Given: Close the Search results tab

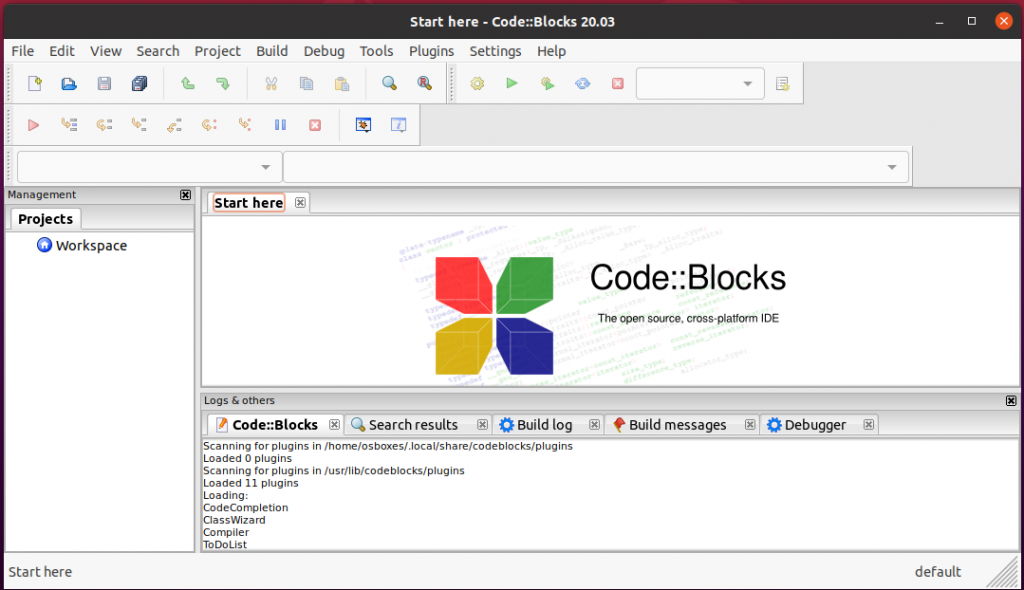Looking at the screenshot, I should 483,425.
